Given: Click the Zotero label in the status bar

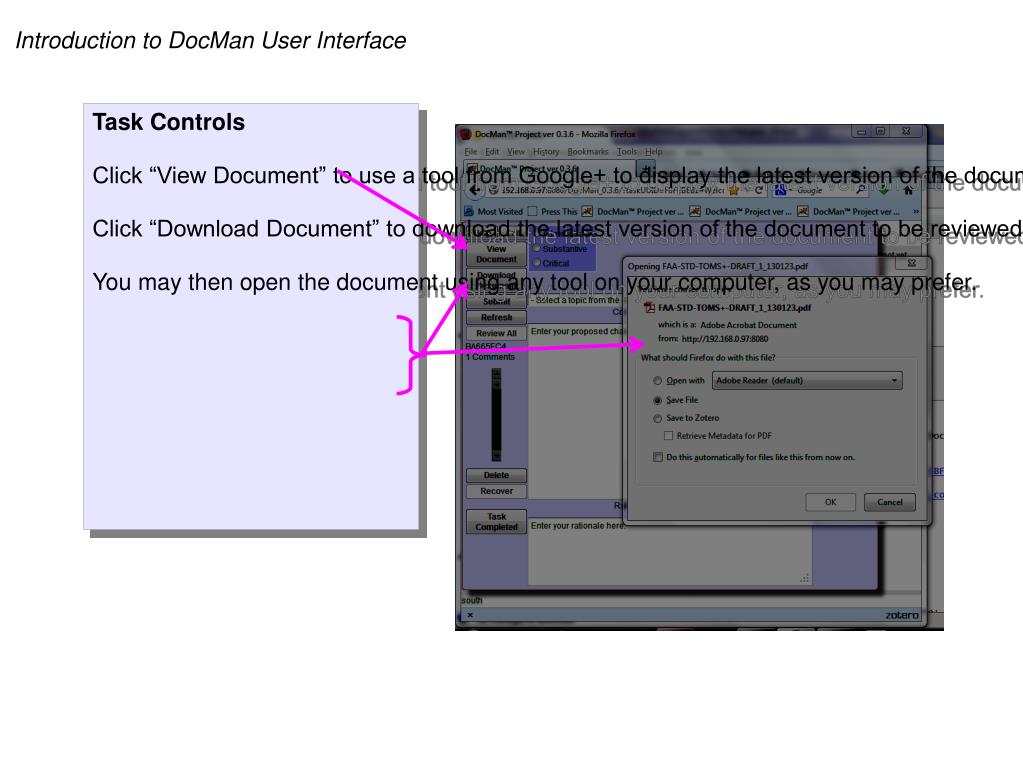Looking at the screenshot, I should tap(902, 615).
